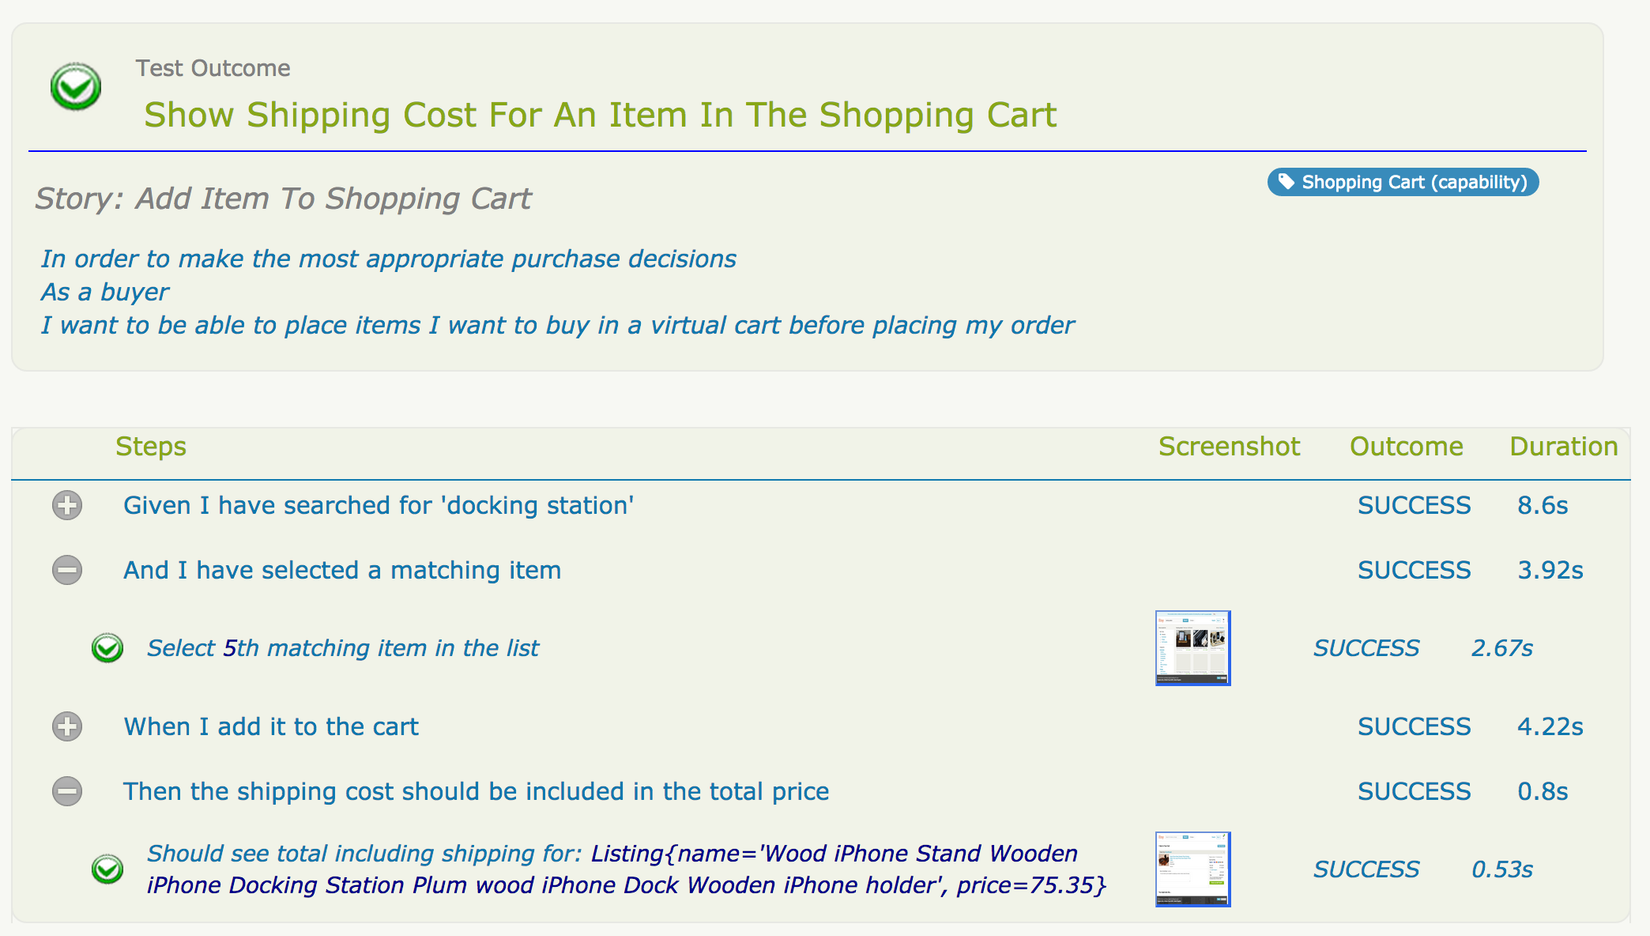The height and width of the screenshot is (936, 1650).
Task: Click the tag icon in Shopping Cart badge
Action: [x=1286, y=182]
